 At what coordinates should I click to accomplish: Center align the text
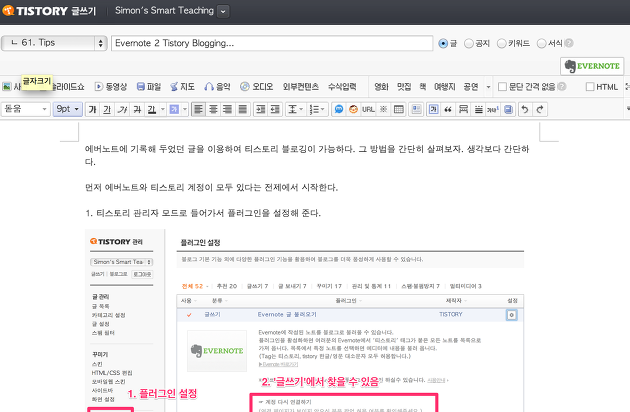point(213,109)
